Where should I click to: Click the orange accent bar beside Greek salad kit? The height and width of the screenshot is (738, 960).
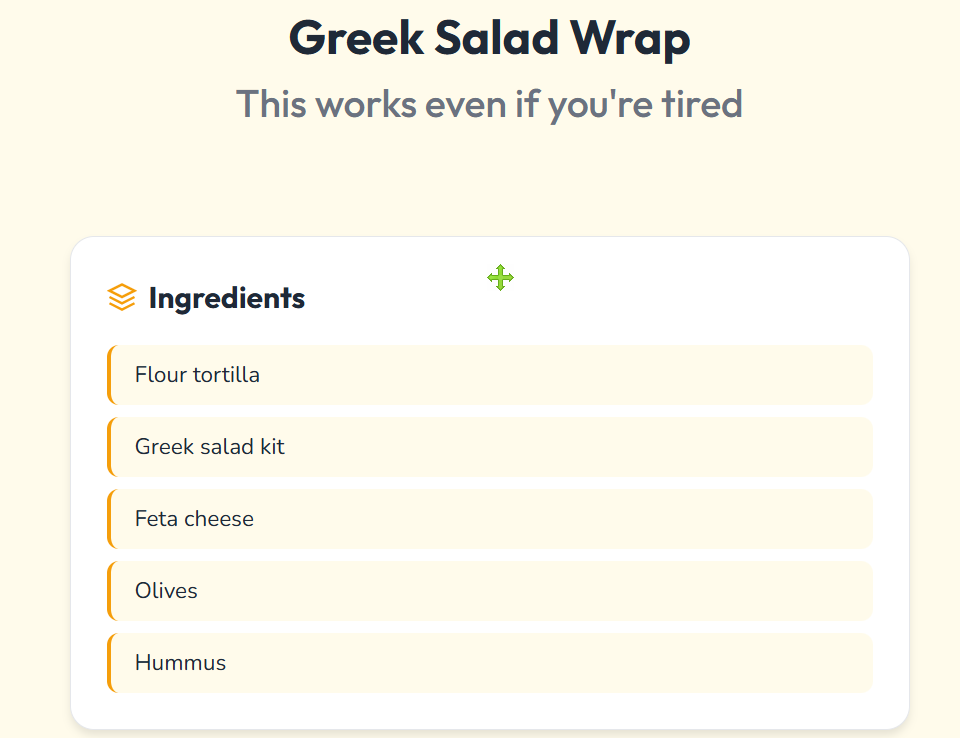[x=110, y=447]
